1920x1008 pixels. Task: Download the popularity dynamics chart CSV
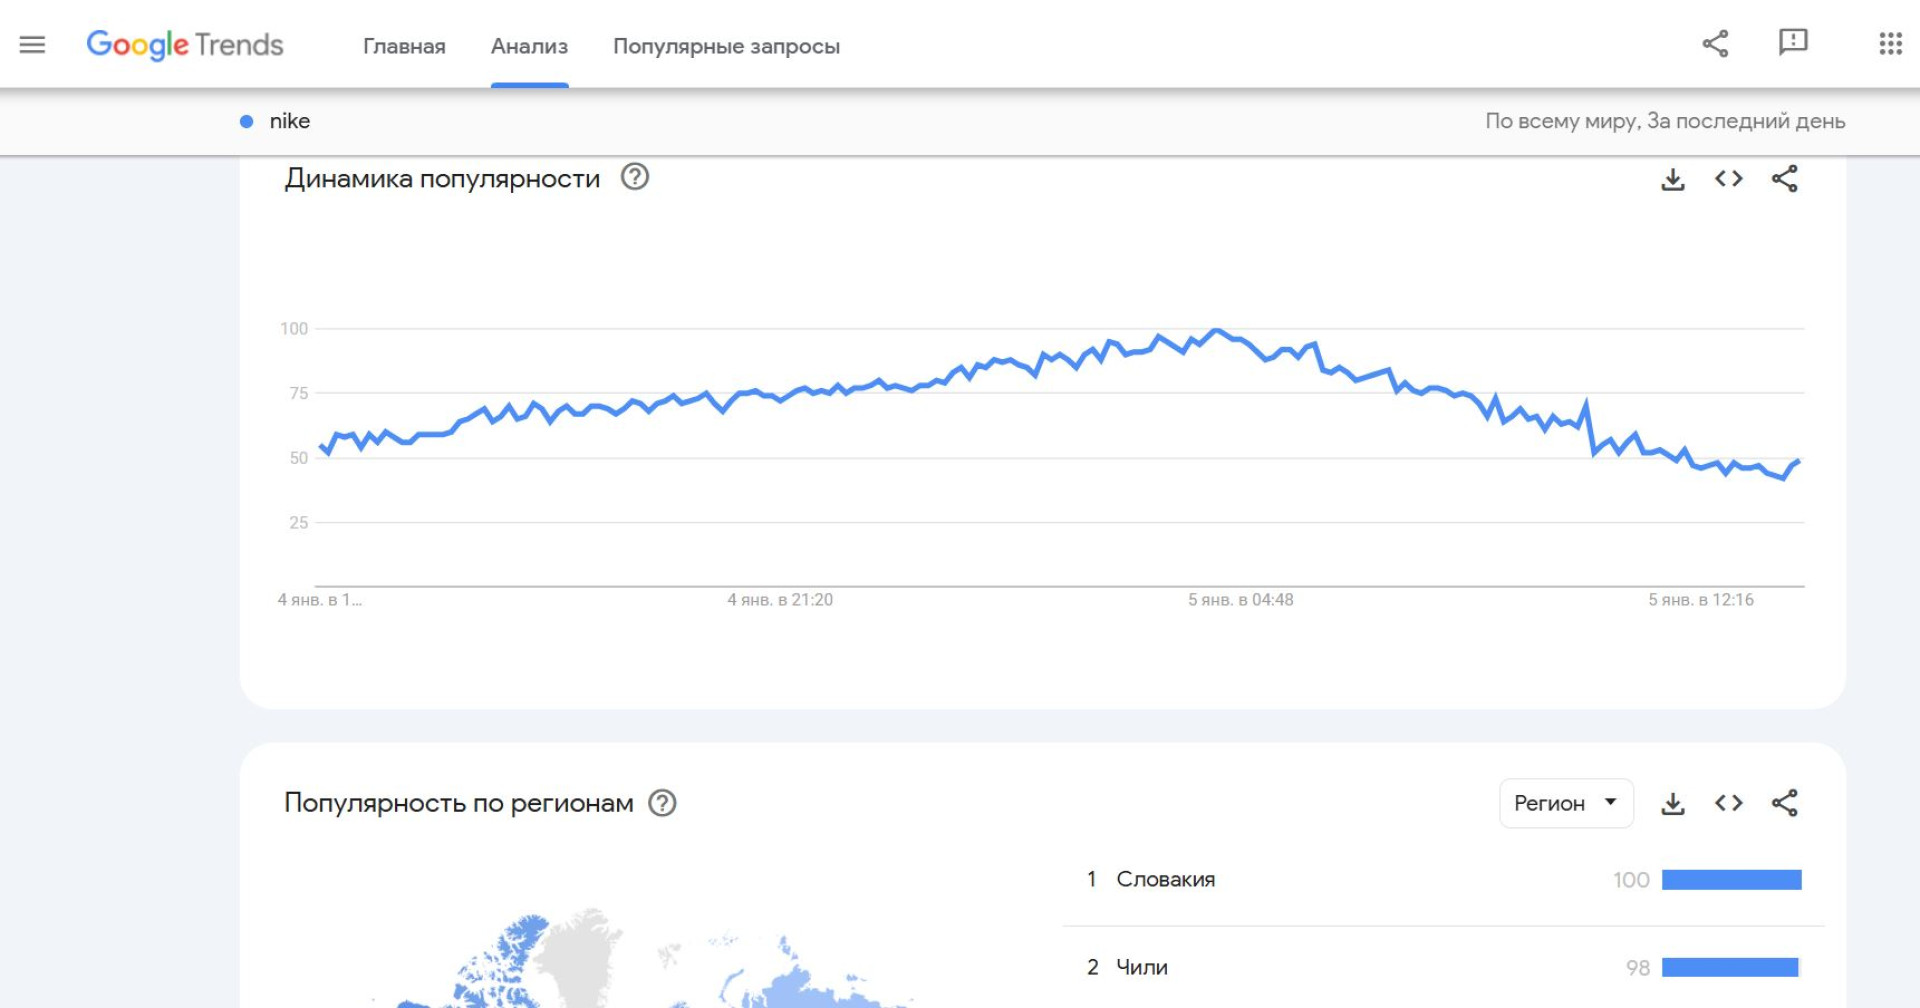(x=1673, y=179)
